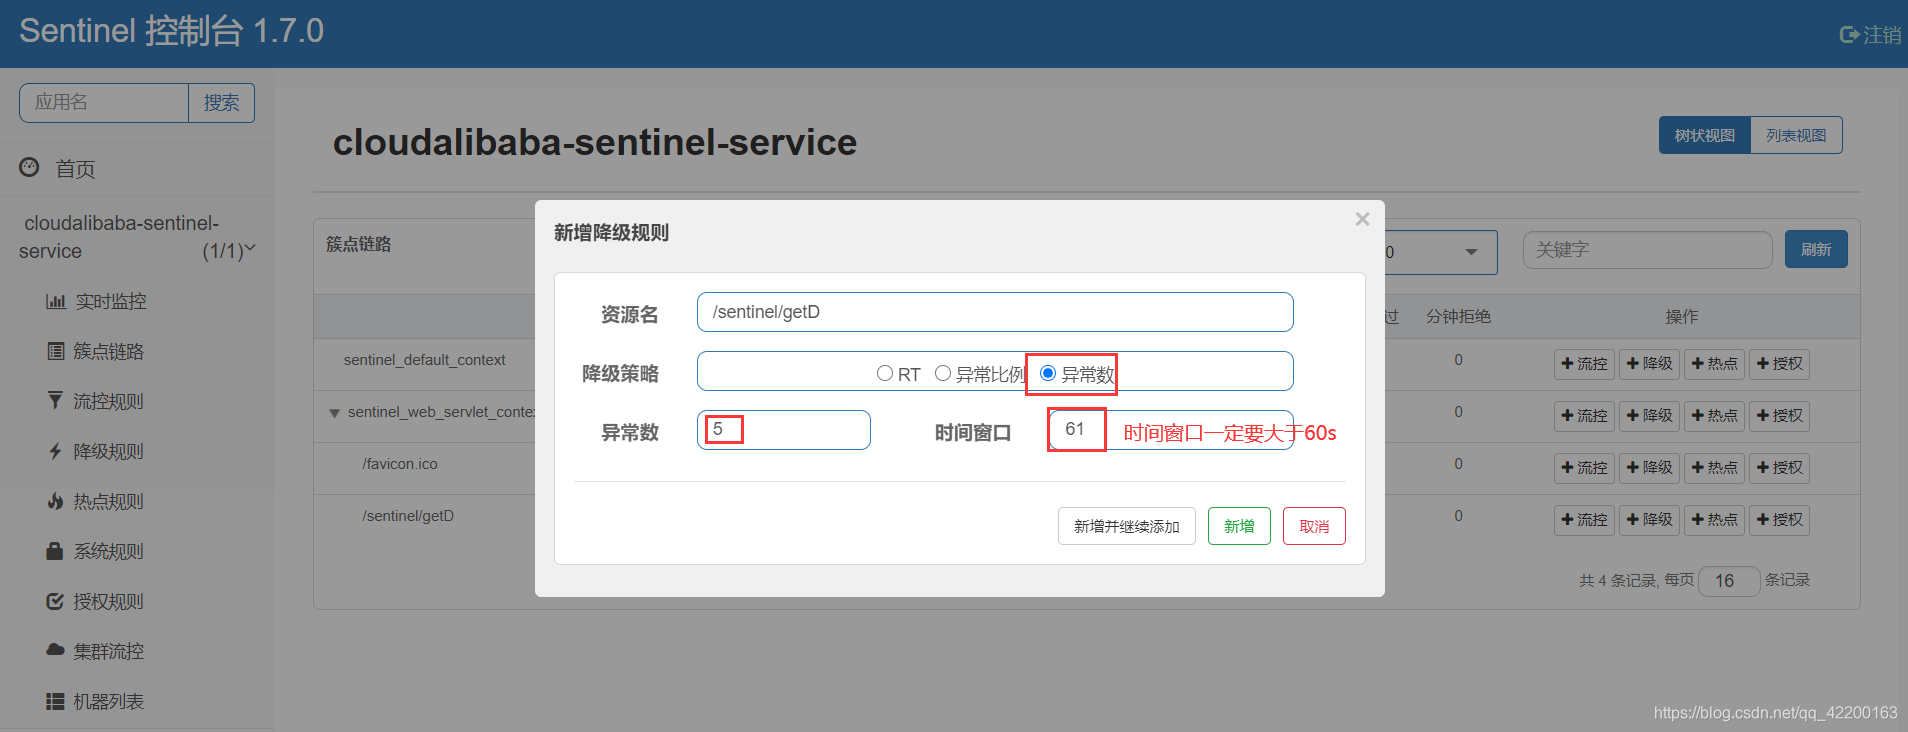The width and height of the screenshot is (1908, 732).
Task: Click 降级 for /favicon.ico row
Action: [x=1649, y=468]
